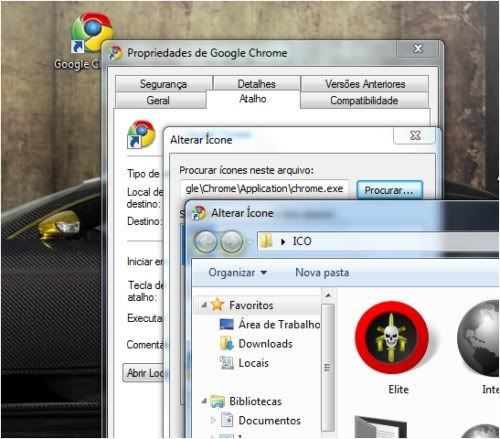Click the Chrome shortcut icon in Atalho tab
This screenshot has width=500, height=439.
[141, 135]
